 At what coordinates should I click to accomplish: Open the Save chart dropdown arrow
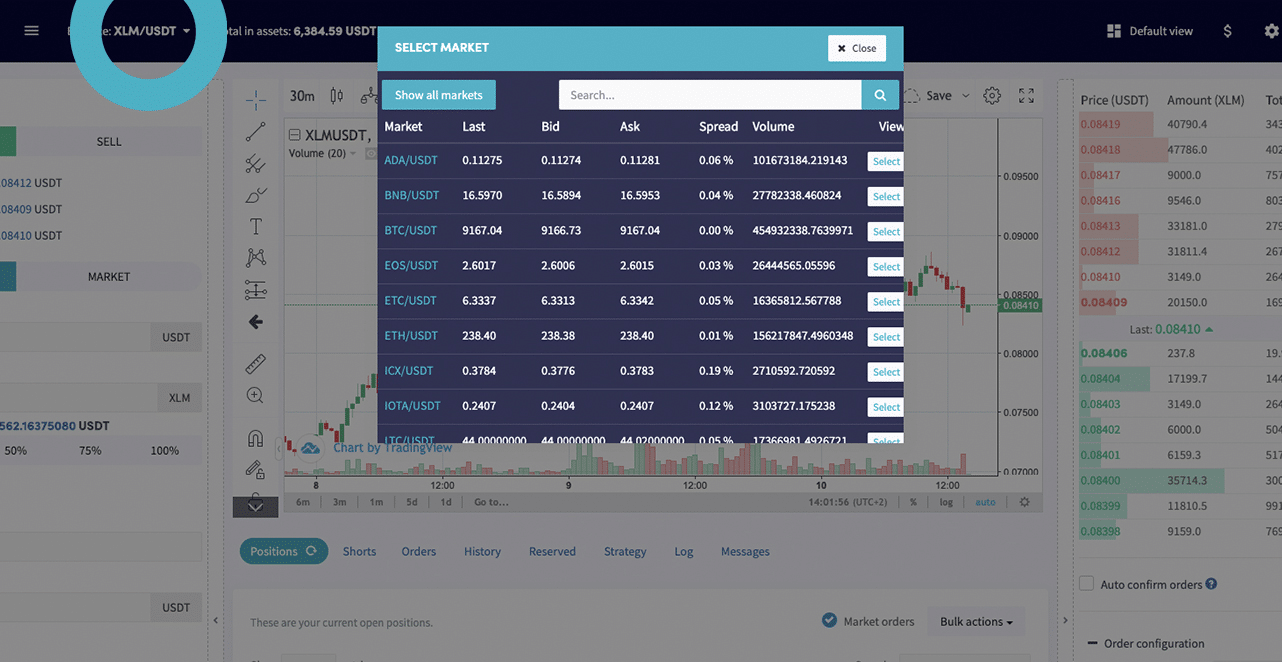[966, 96]
